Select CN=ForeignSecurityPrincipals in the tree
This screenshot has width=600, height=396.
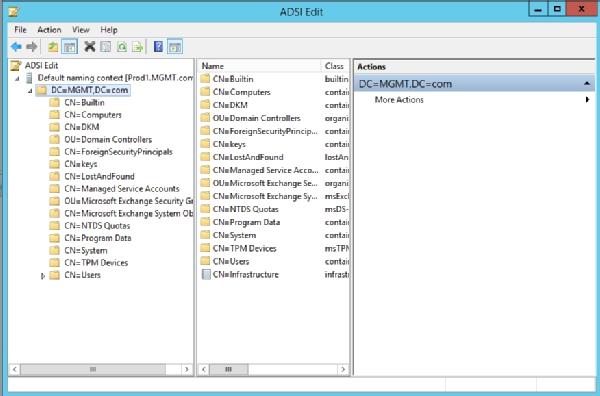[x=118, y=152]
